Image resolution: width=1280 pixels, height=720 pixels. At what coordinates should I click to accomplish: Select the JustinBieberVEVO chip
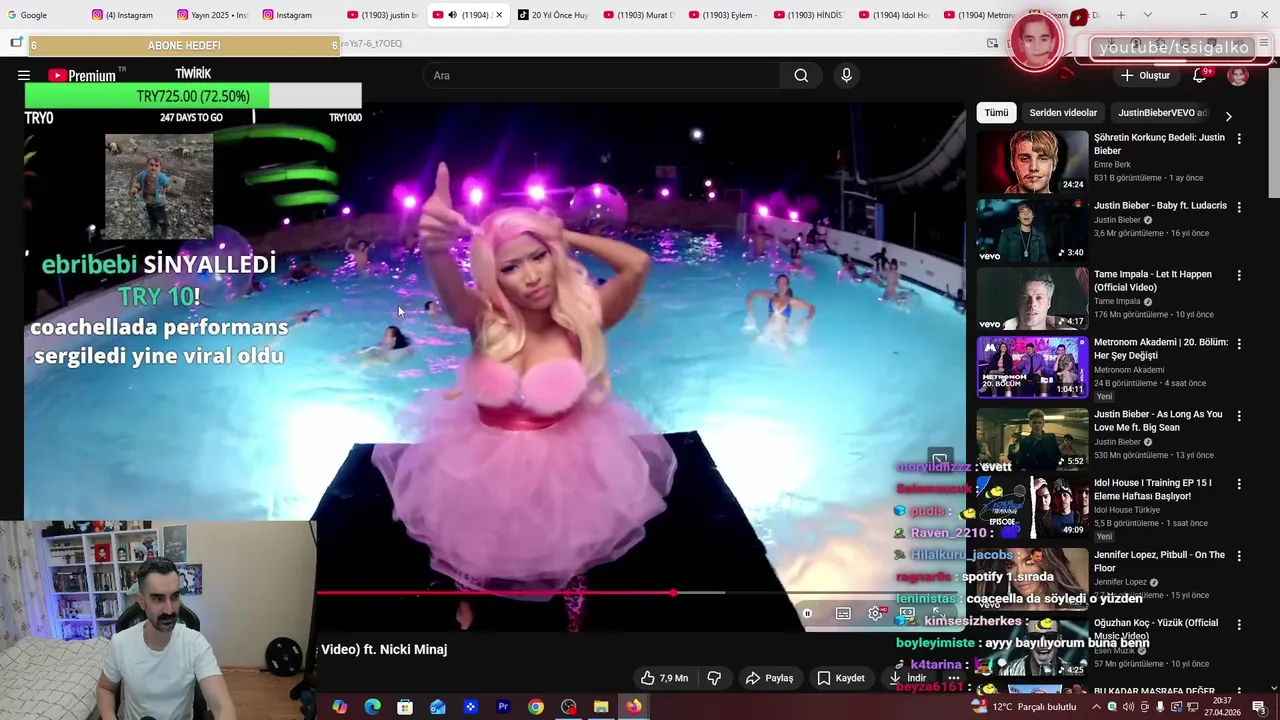1162,113
